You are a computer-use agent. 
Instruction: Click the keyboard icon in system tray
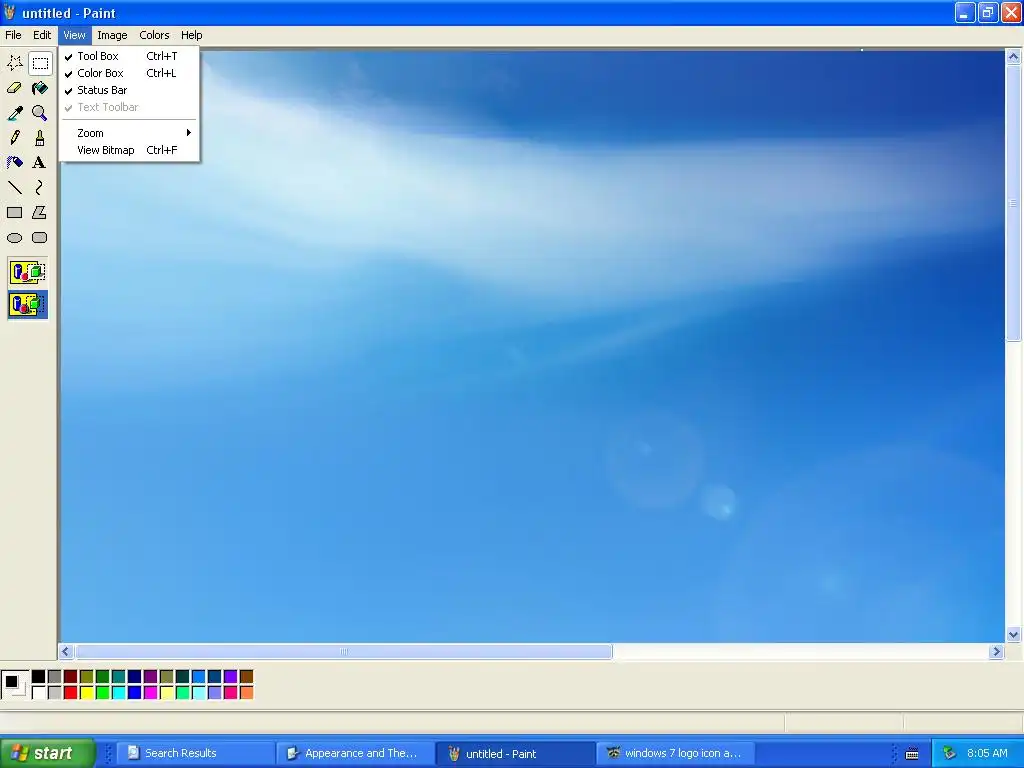pyautogui.click(x=912, y=754)
